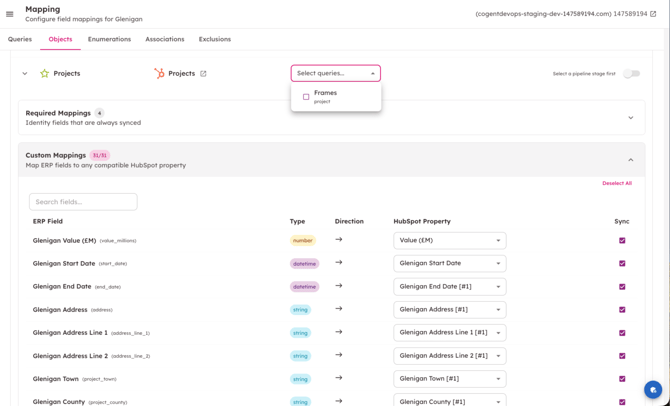Check the Frames query checkbox
The height and width of the screenshot is (406, 670).
[x=306, y=97]
